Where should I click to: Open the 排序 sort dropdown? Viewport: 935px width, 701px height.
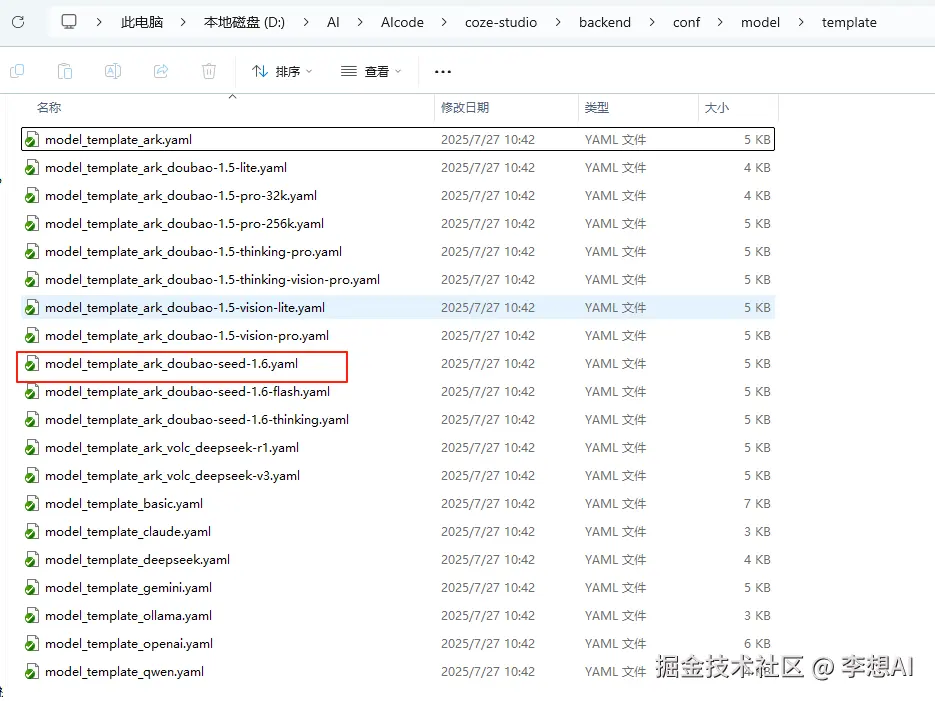click(282, 72)
